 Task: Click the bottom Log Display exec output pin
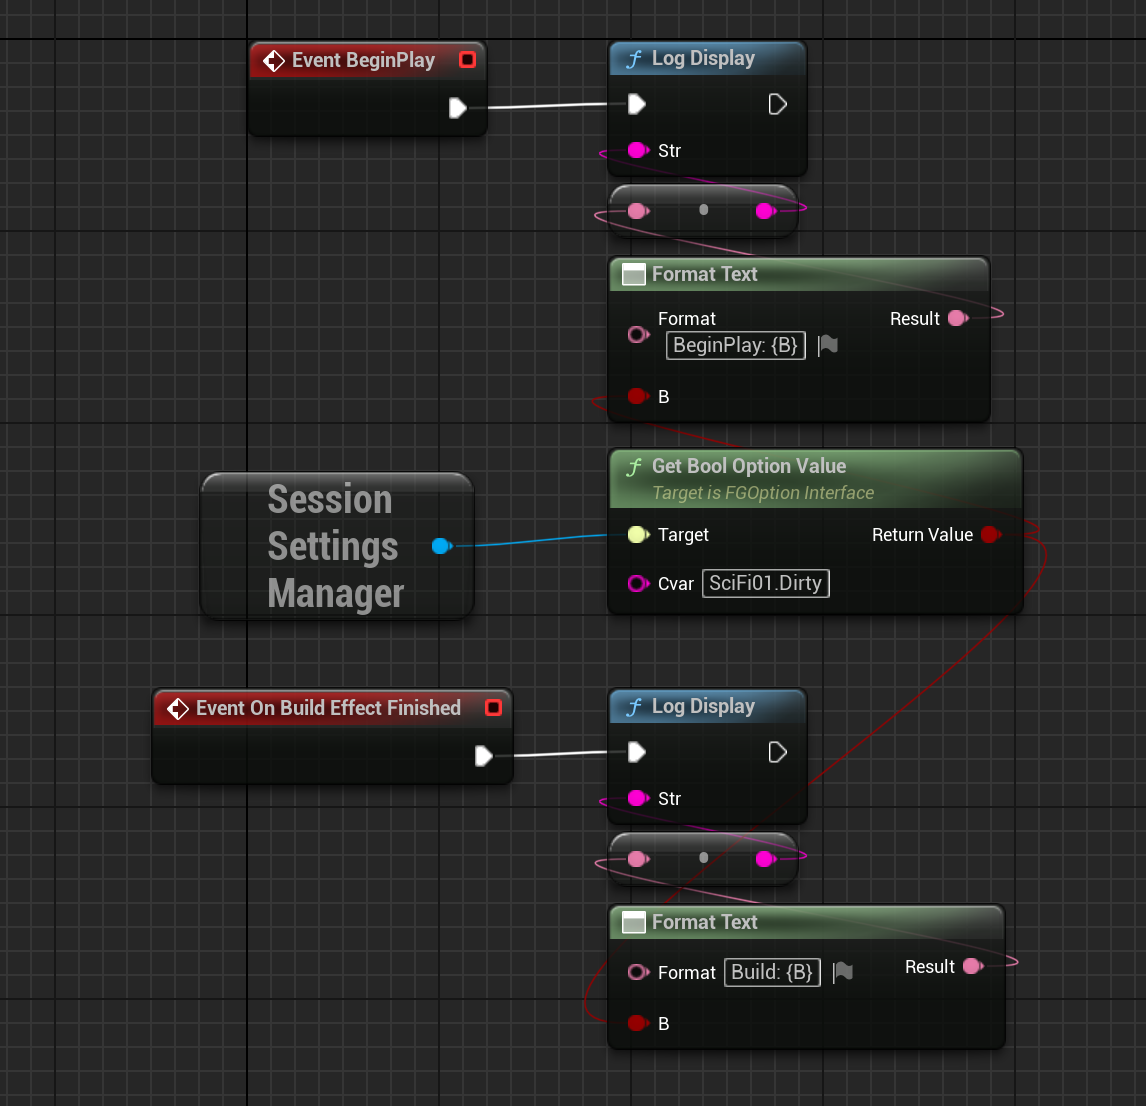point(777,752)
